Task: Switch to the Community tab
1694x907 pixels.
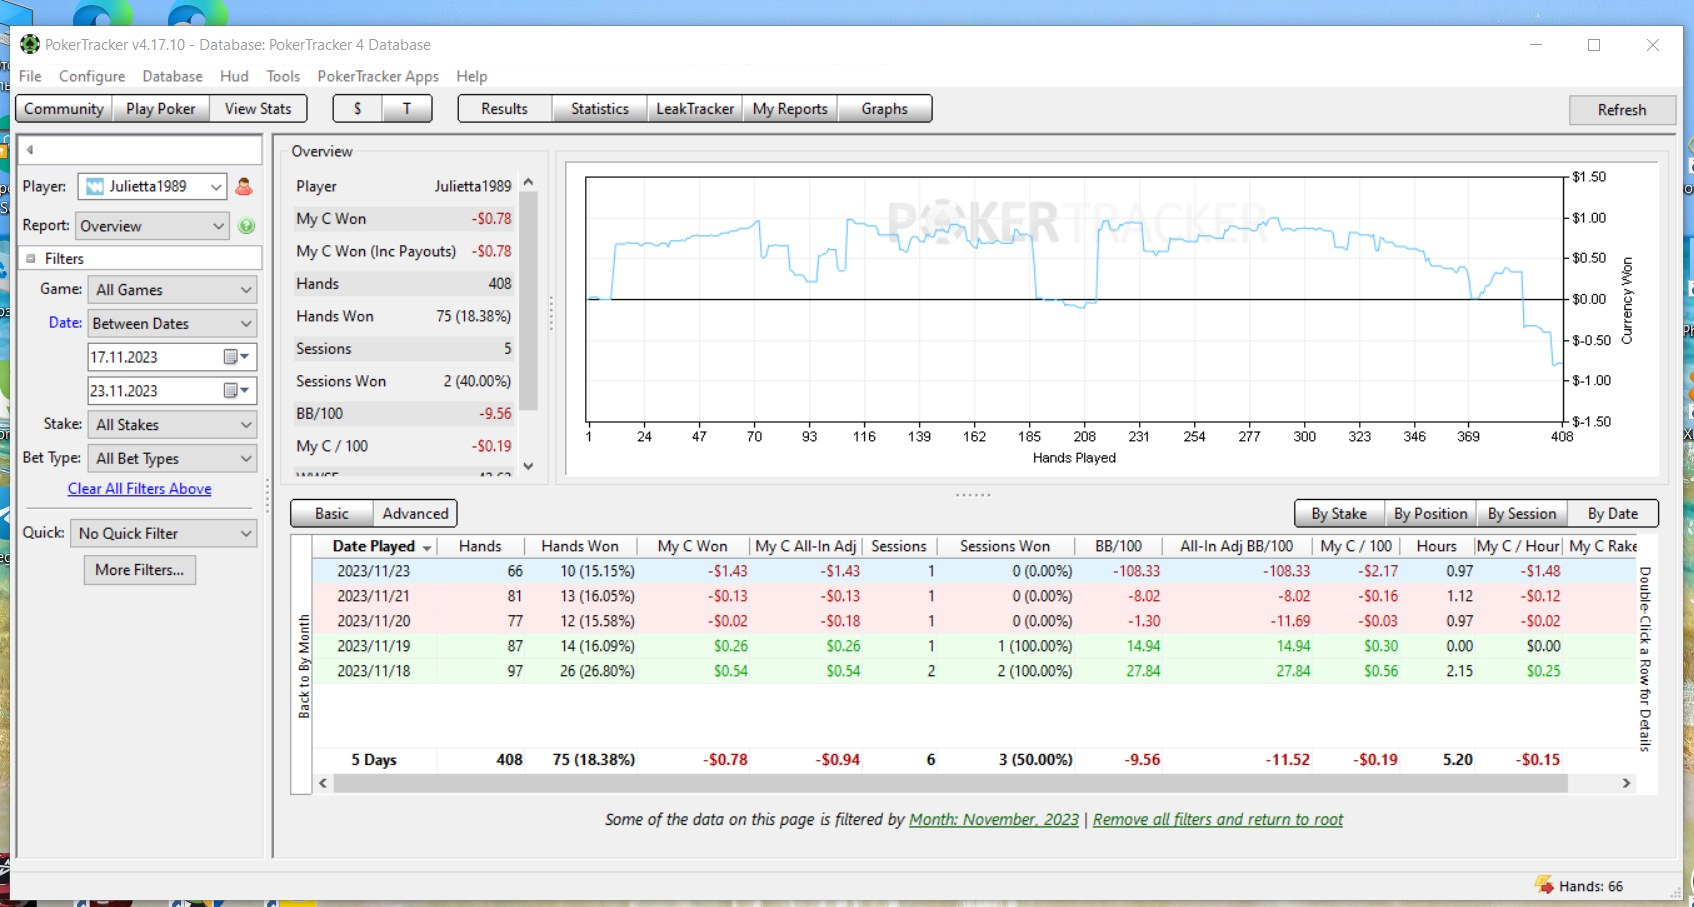Action: click(x=64, y=109)
